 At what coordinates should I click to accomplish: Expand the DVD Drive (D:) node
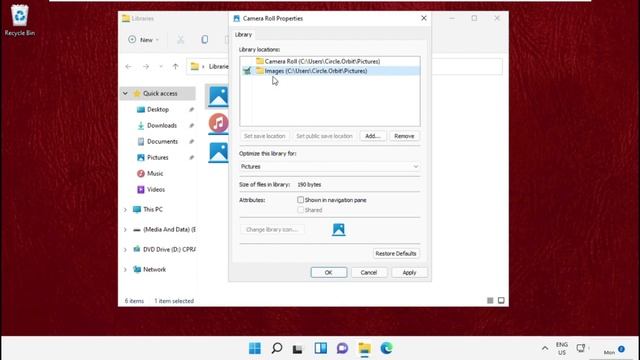pyautogui.click(x=125, y=249)
